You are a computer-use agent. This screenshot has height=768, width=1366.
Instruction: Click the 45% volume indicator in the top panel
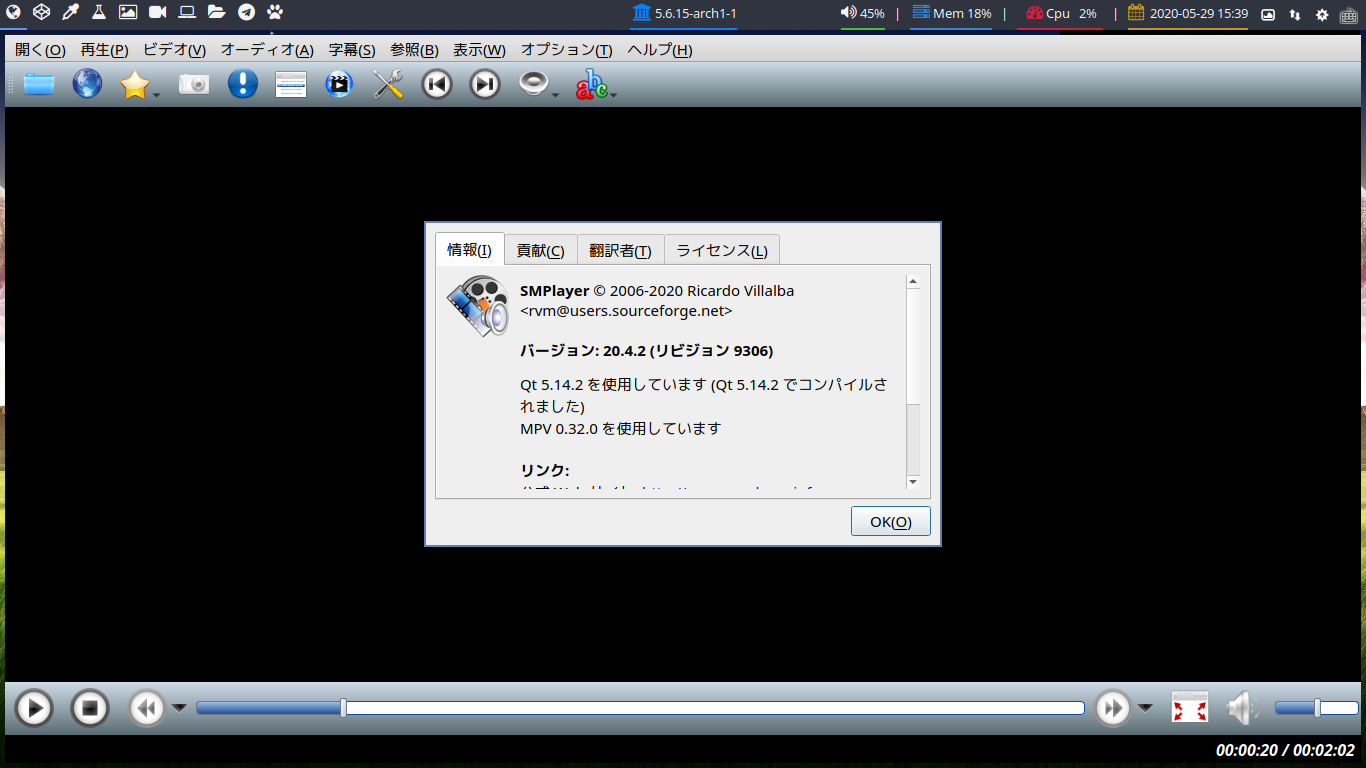[x=862, y=14]
